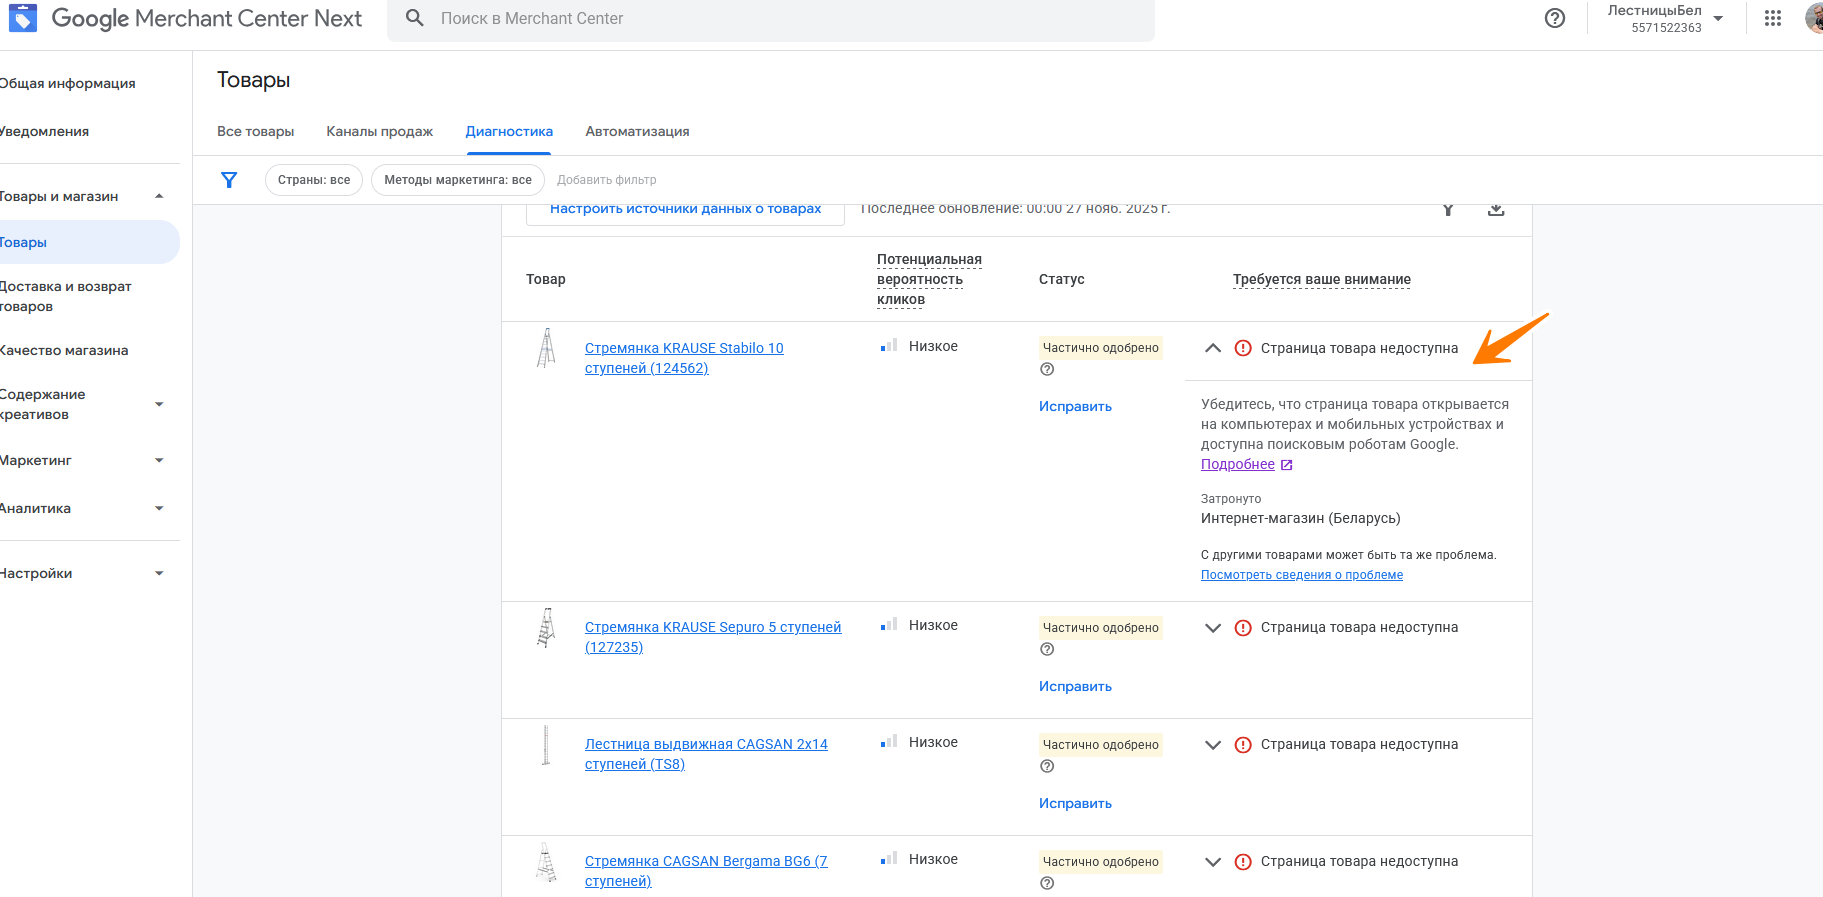This screenshot has height=897, width=1823.
Task: Click the blue filter funnel icon
Action: [229, 180]
